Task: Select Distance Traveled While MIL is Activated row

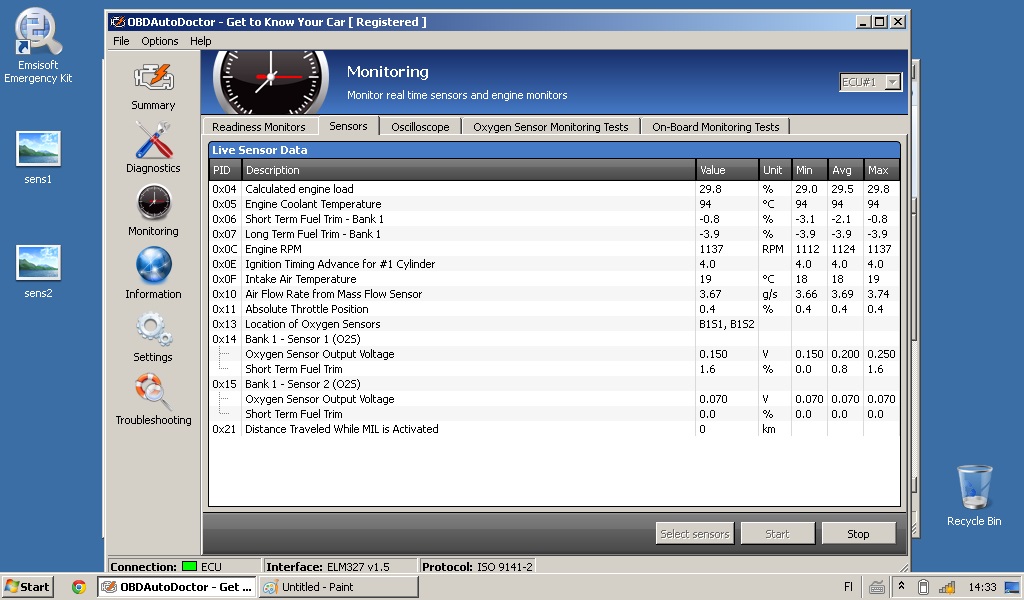Action: pyautogui.click(x=554, y=429)
